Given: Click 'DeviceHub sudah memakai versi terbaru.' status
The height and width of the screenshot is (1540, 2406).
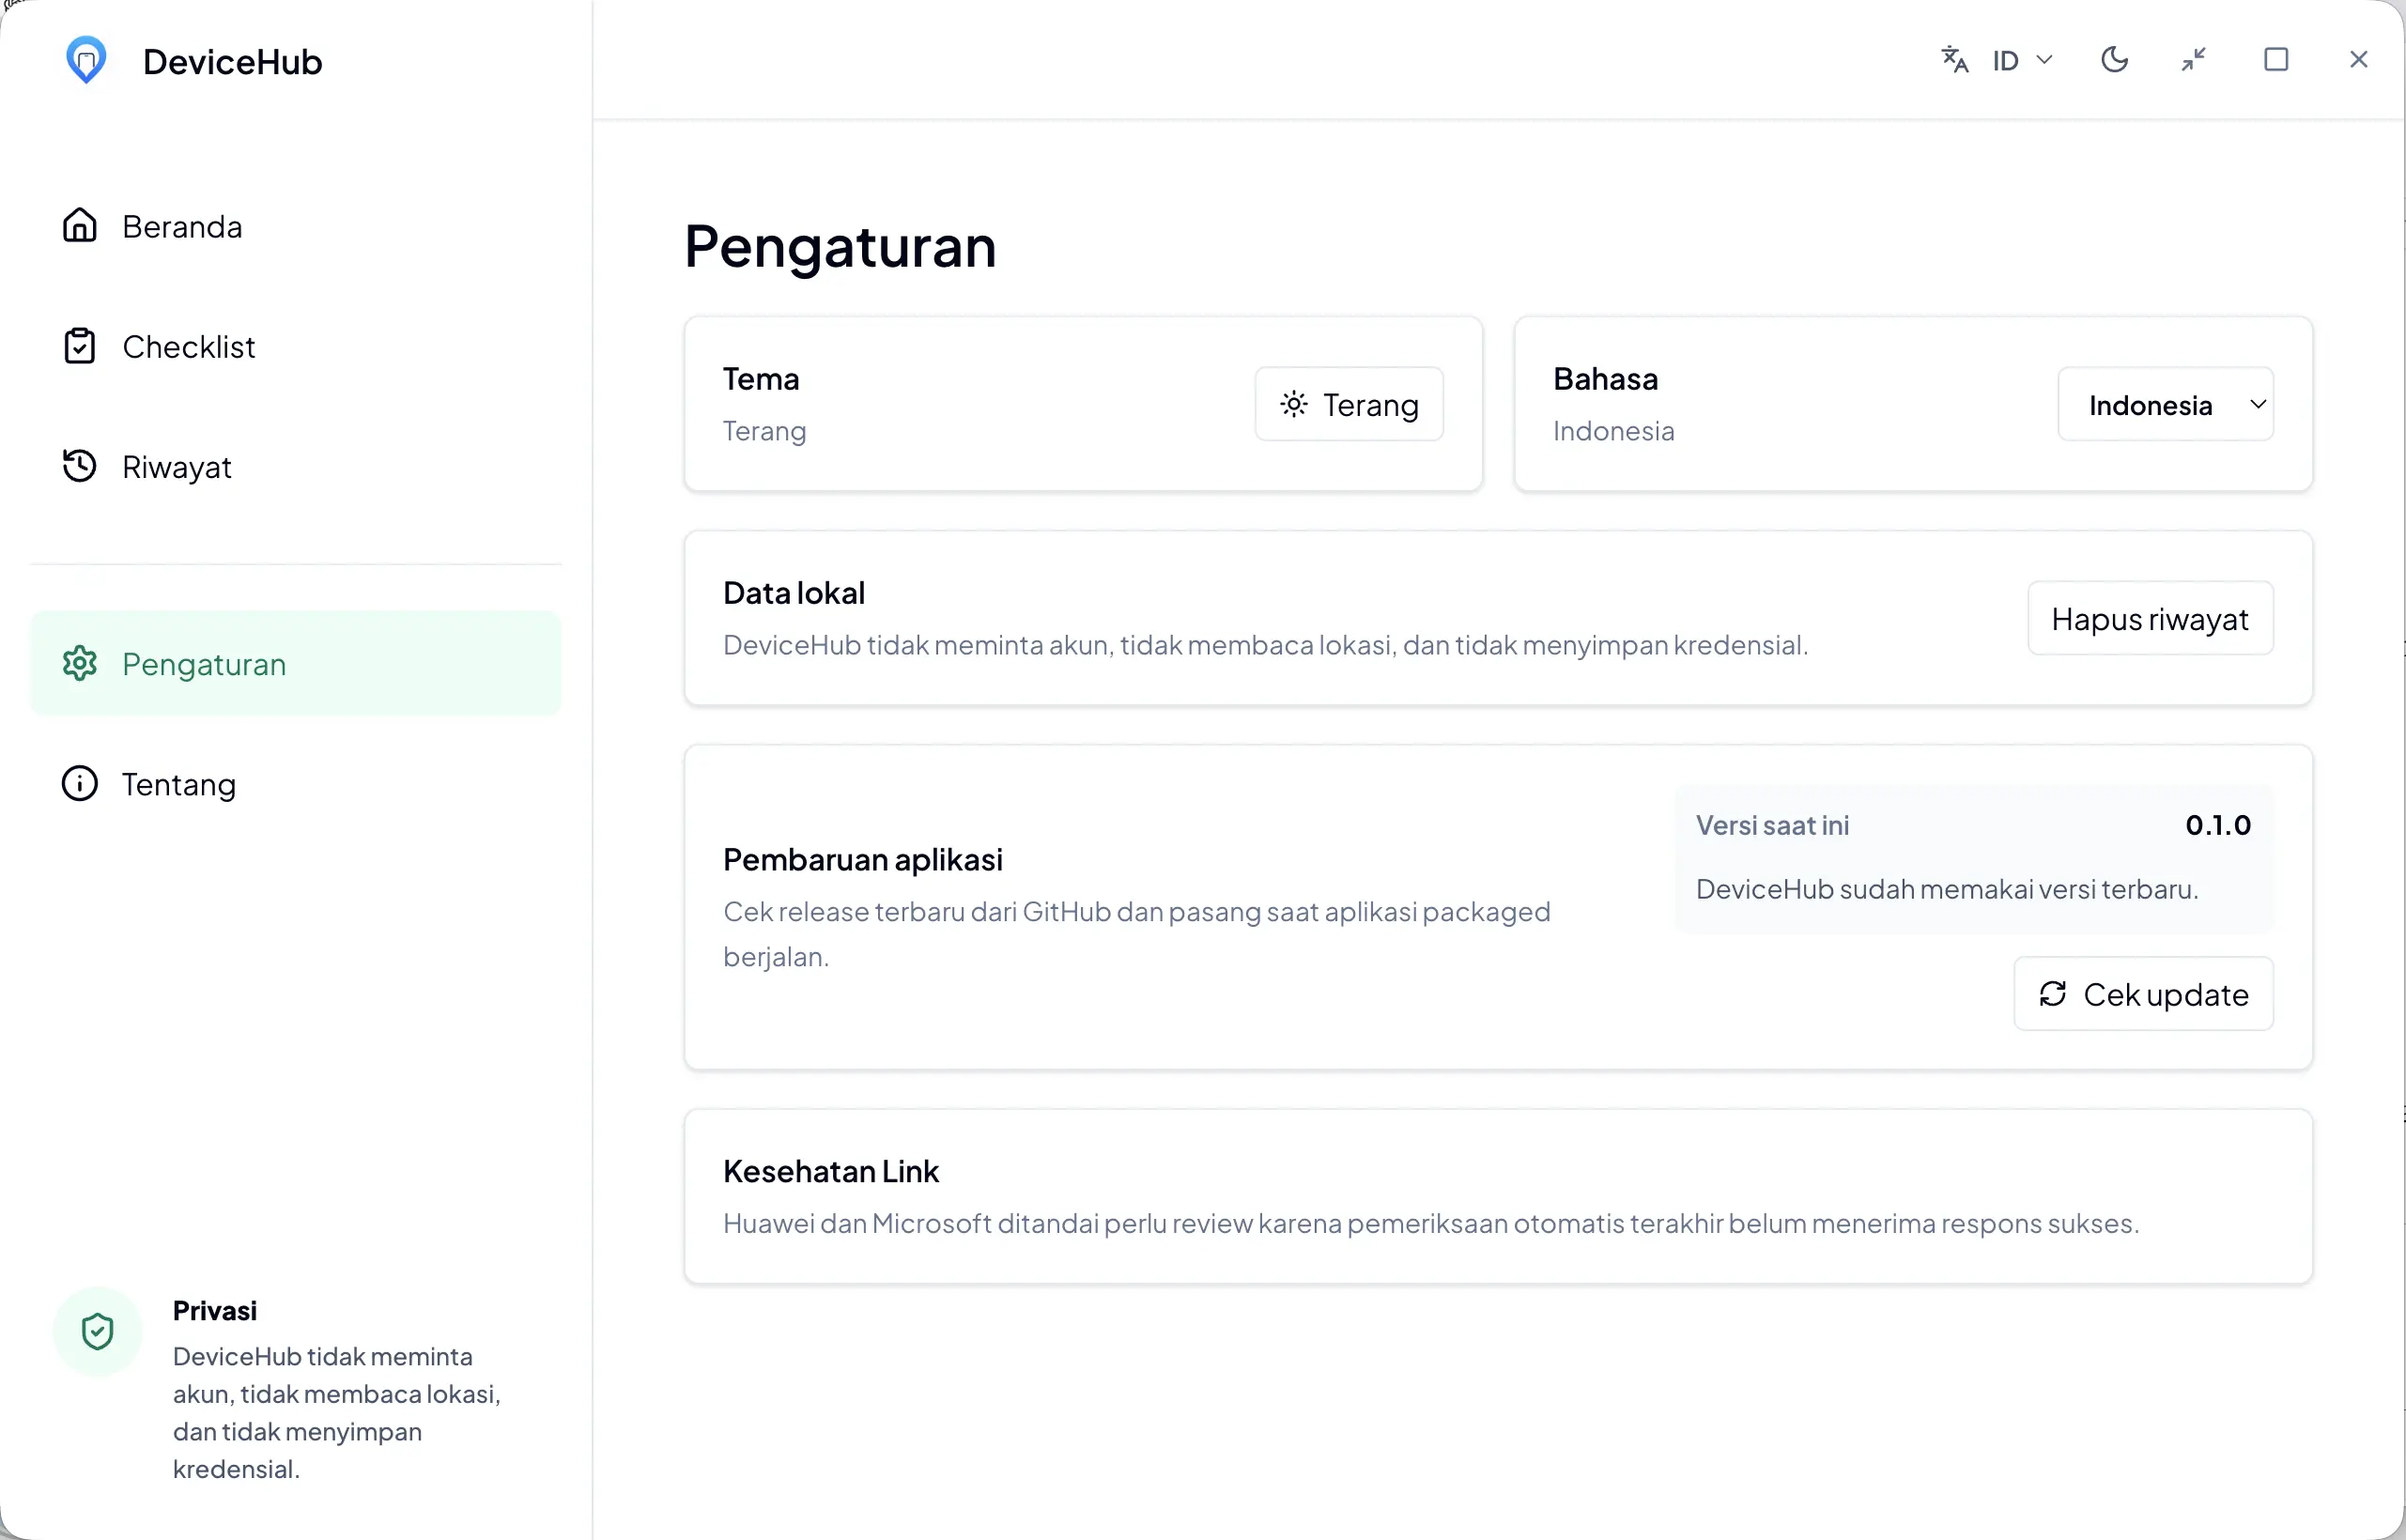Looking at the screenshot, I should (x=1947, y=889).
